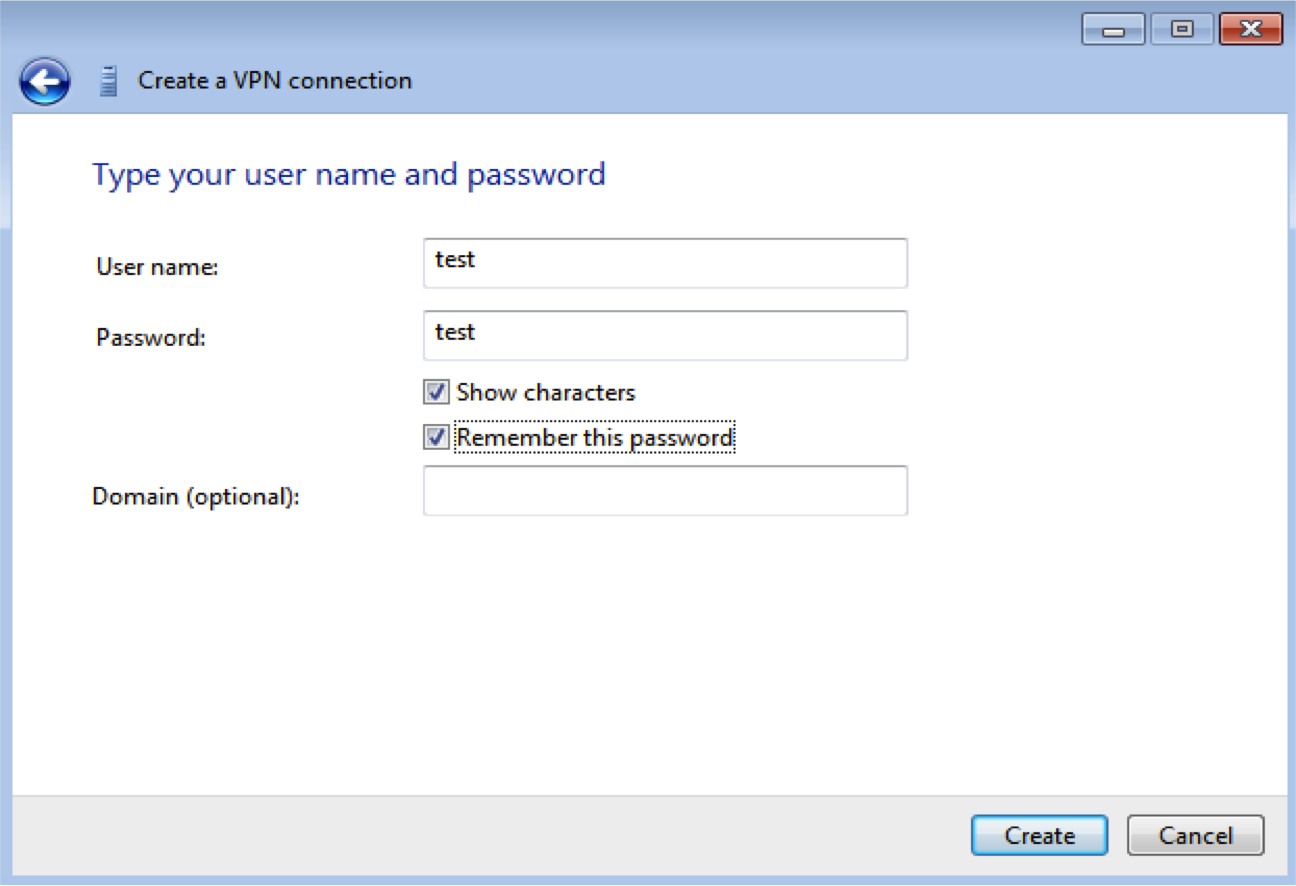Click the "Create a VPN connection" title text
Viewport: 1296px width, 886px height.
click(x=275, y=80)
